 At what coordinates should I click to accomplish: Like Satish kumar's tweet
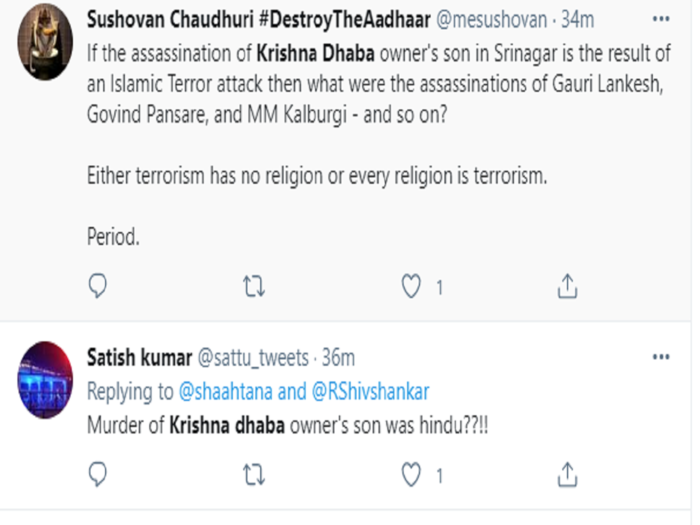click(411, 474)
